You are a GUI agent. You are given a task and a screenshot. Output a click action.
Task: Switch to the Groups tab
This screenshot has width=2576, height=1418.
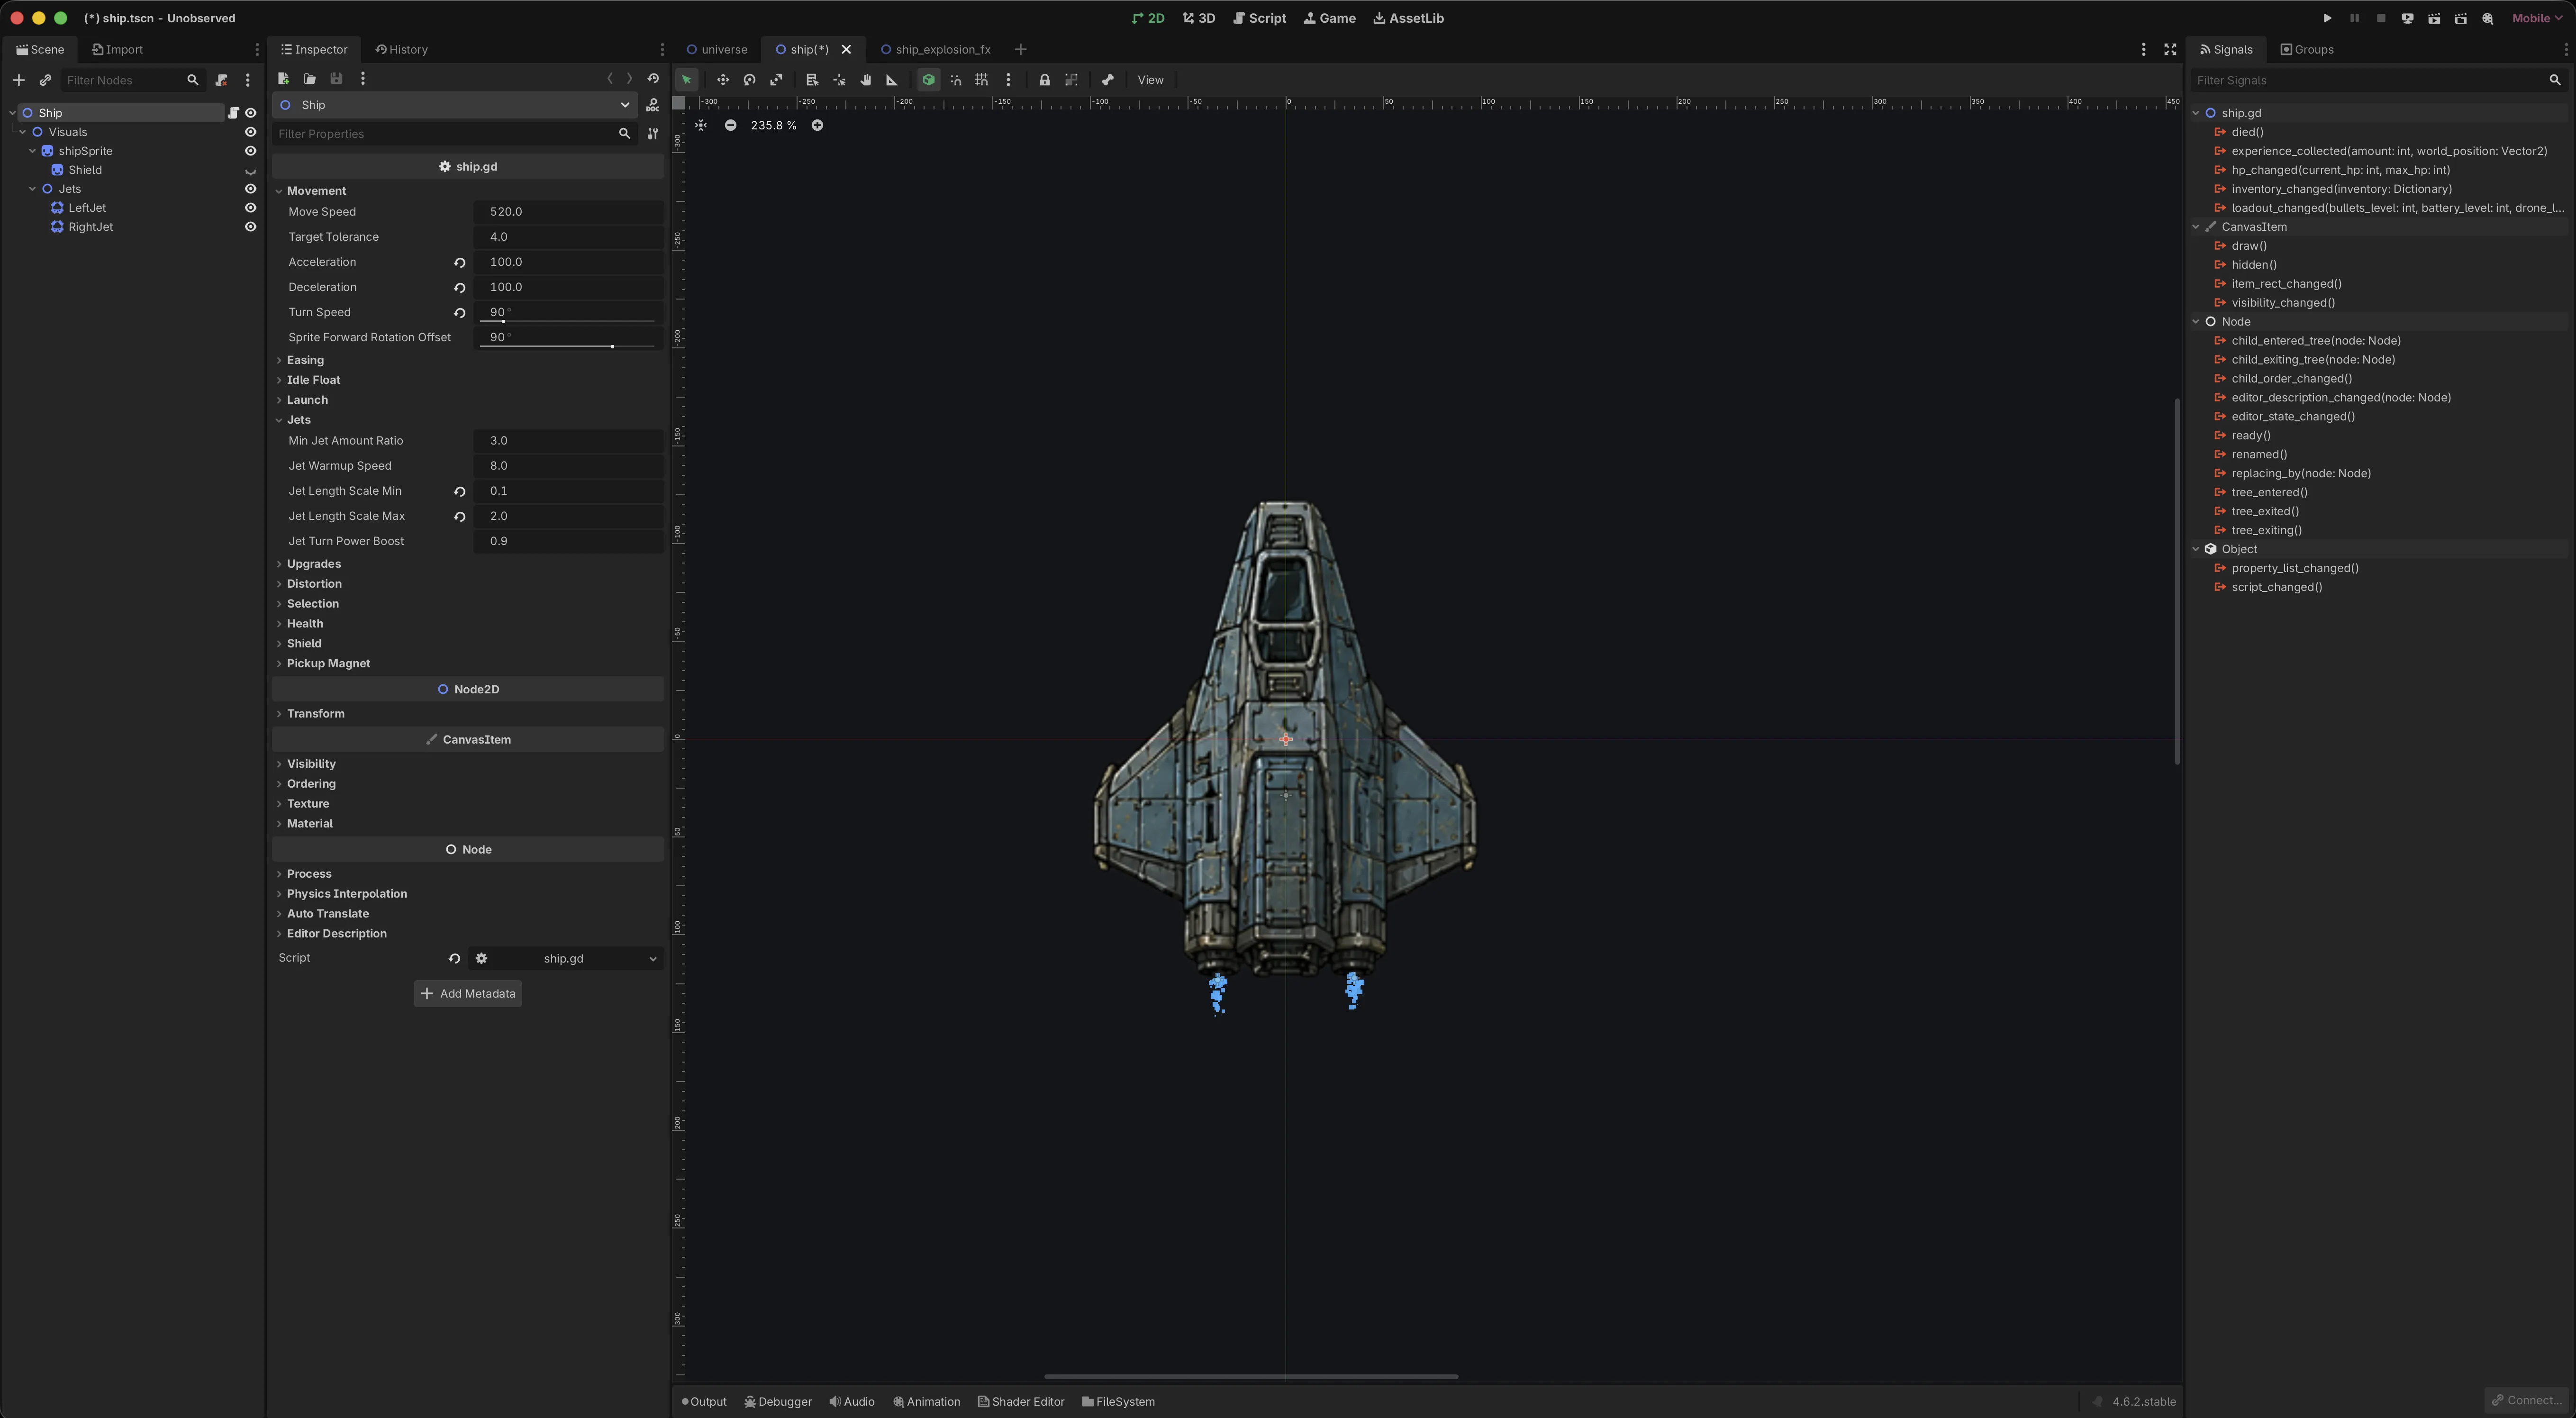click(x=2307, y=49)
